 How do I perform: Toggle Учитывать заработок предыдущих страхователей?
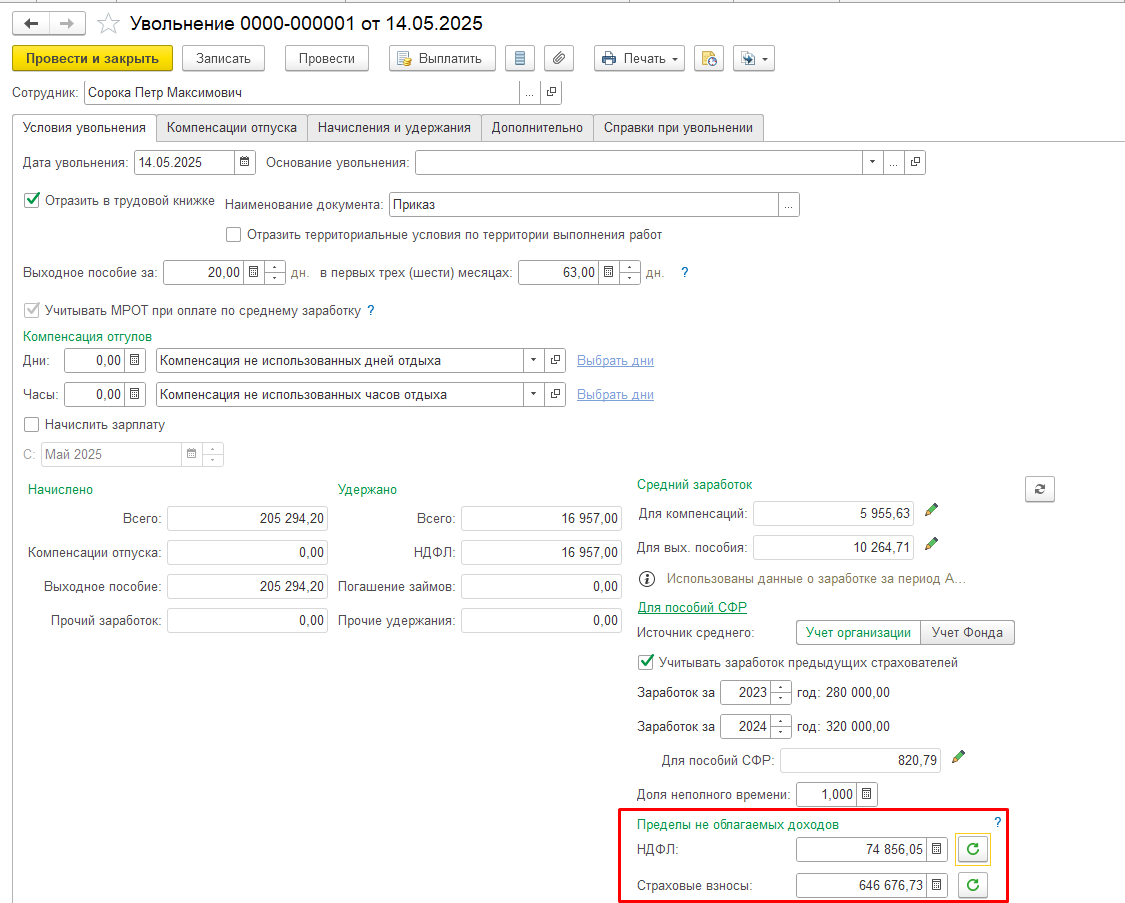point(646,662)
